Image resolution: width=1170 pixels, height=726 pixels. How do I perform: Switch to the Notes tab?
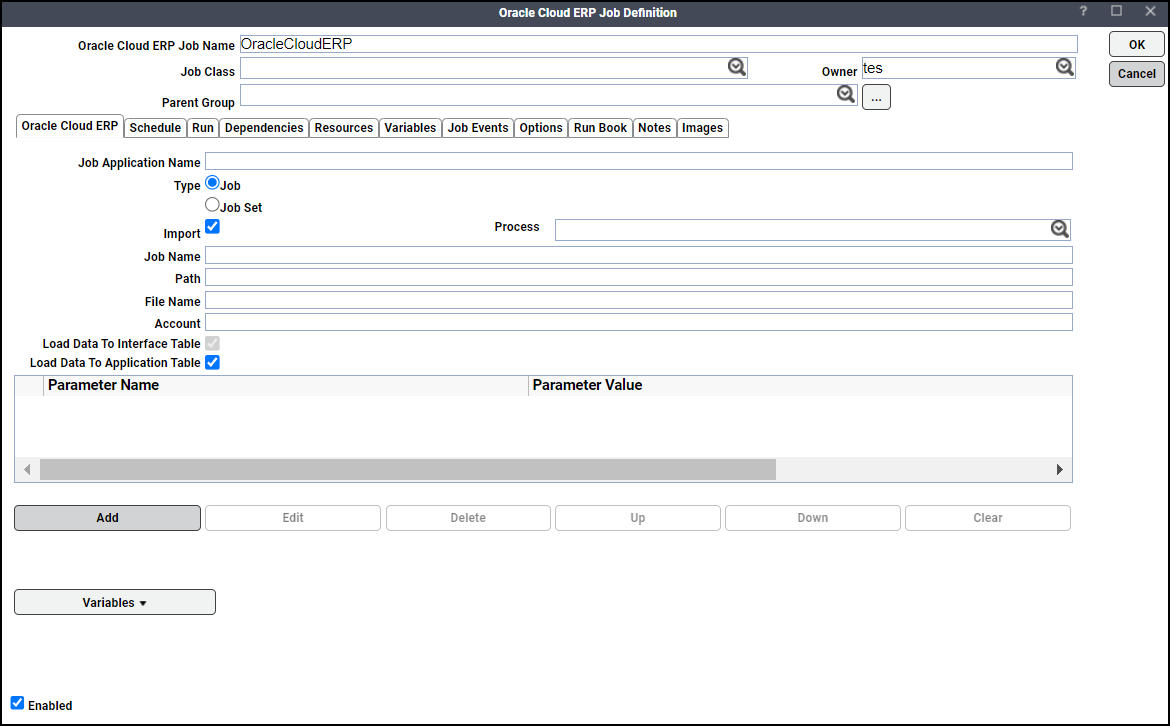654,128
